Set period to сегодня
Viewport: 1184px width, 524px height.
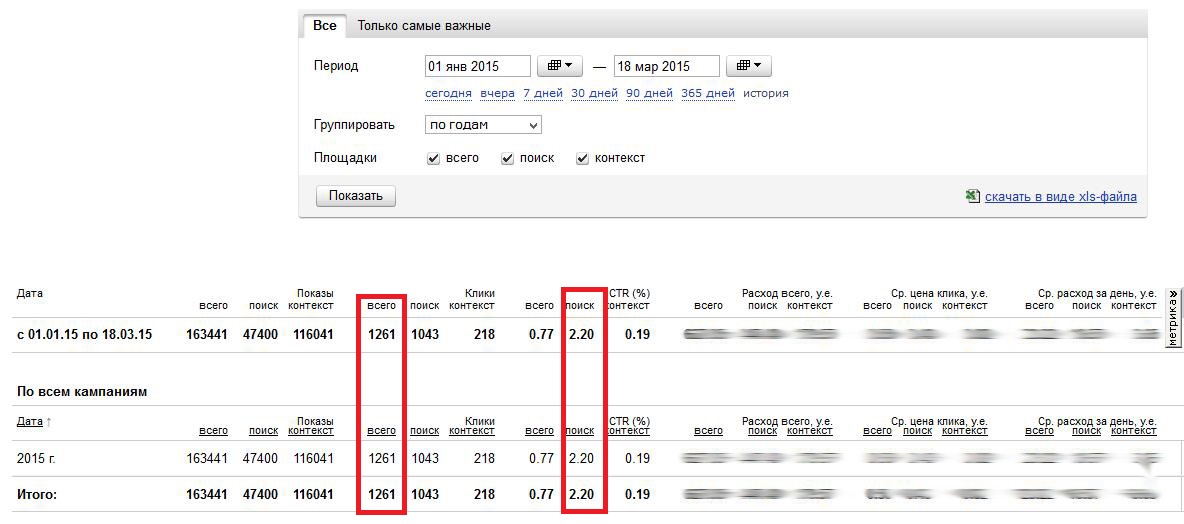[449, 94]
